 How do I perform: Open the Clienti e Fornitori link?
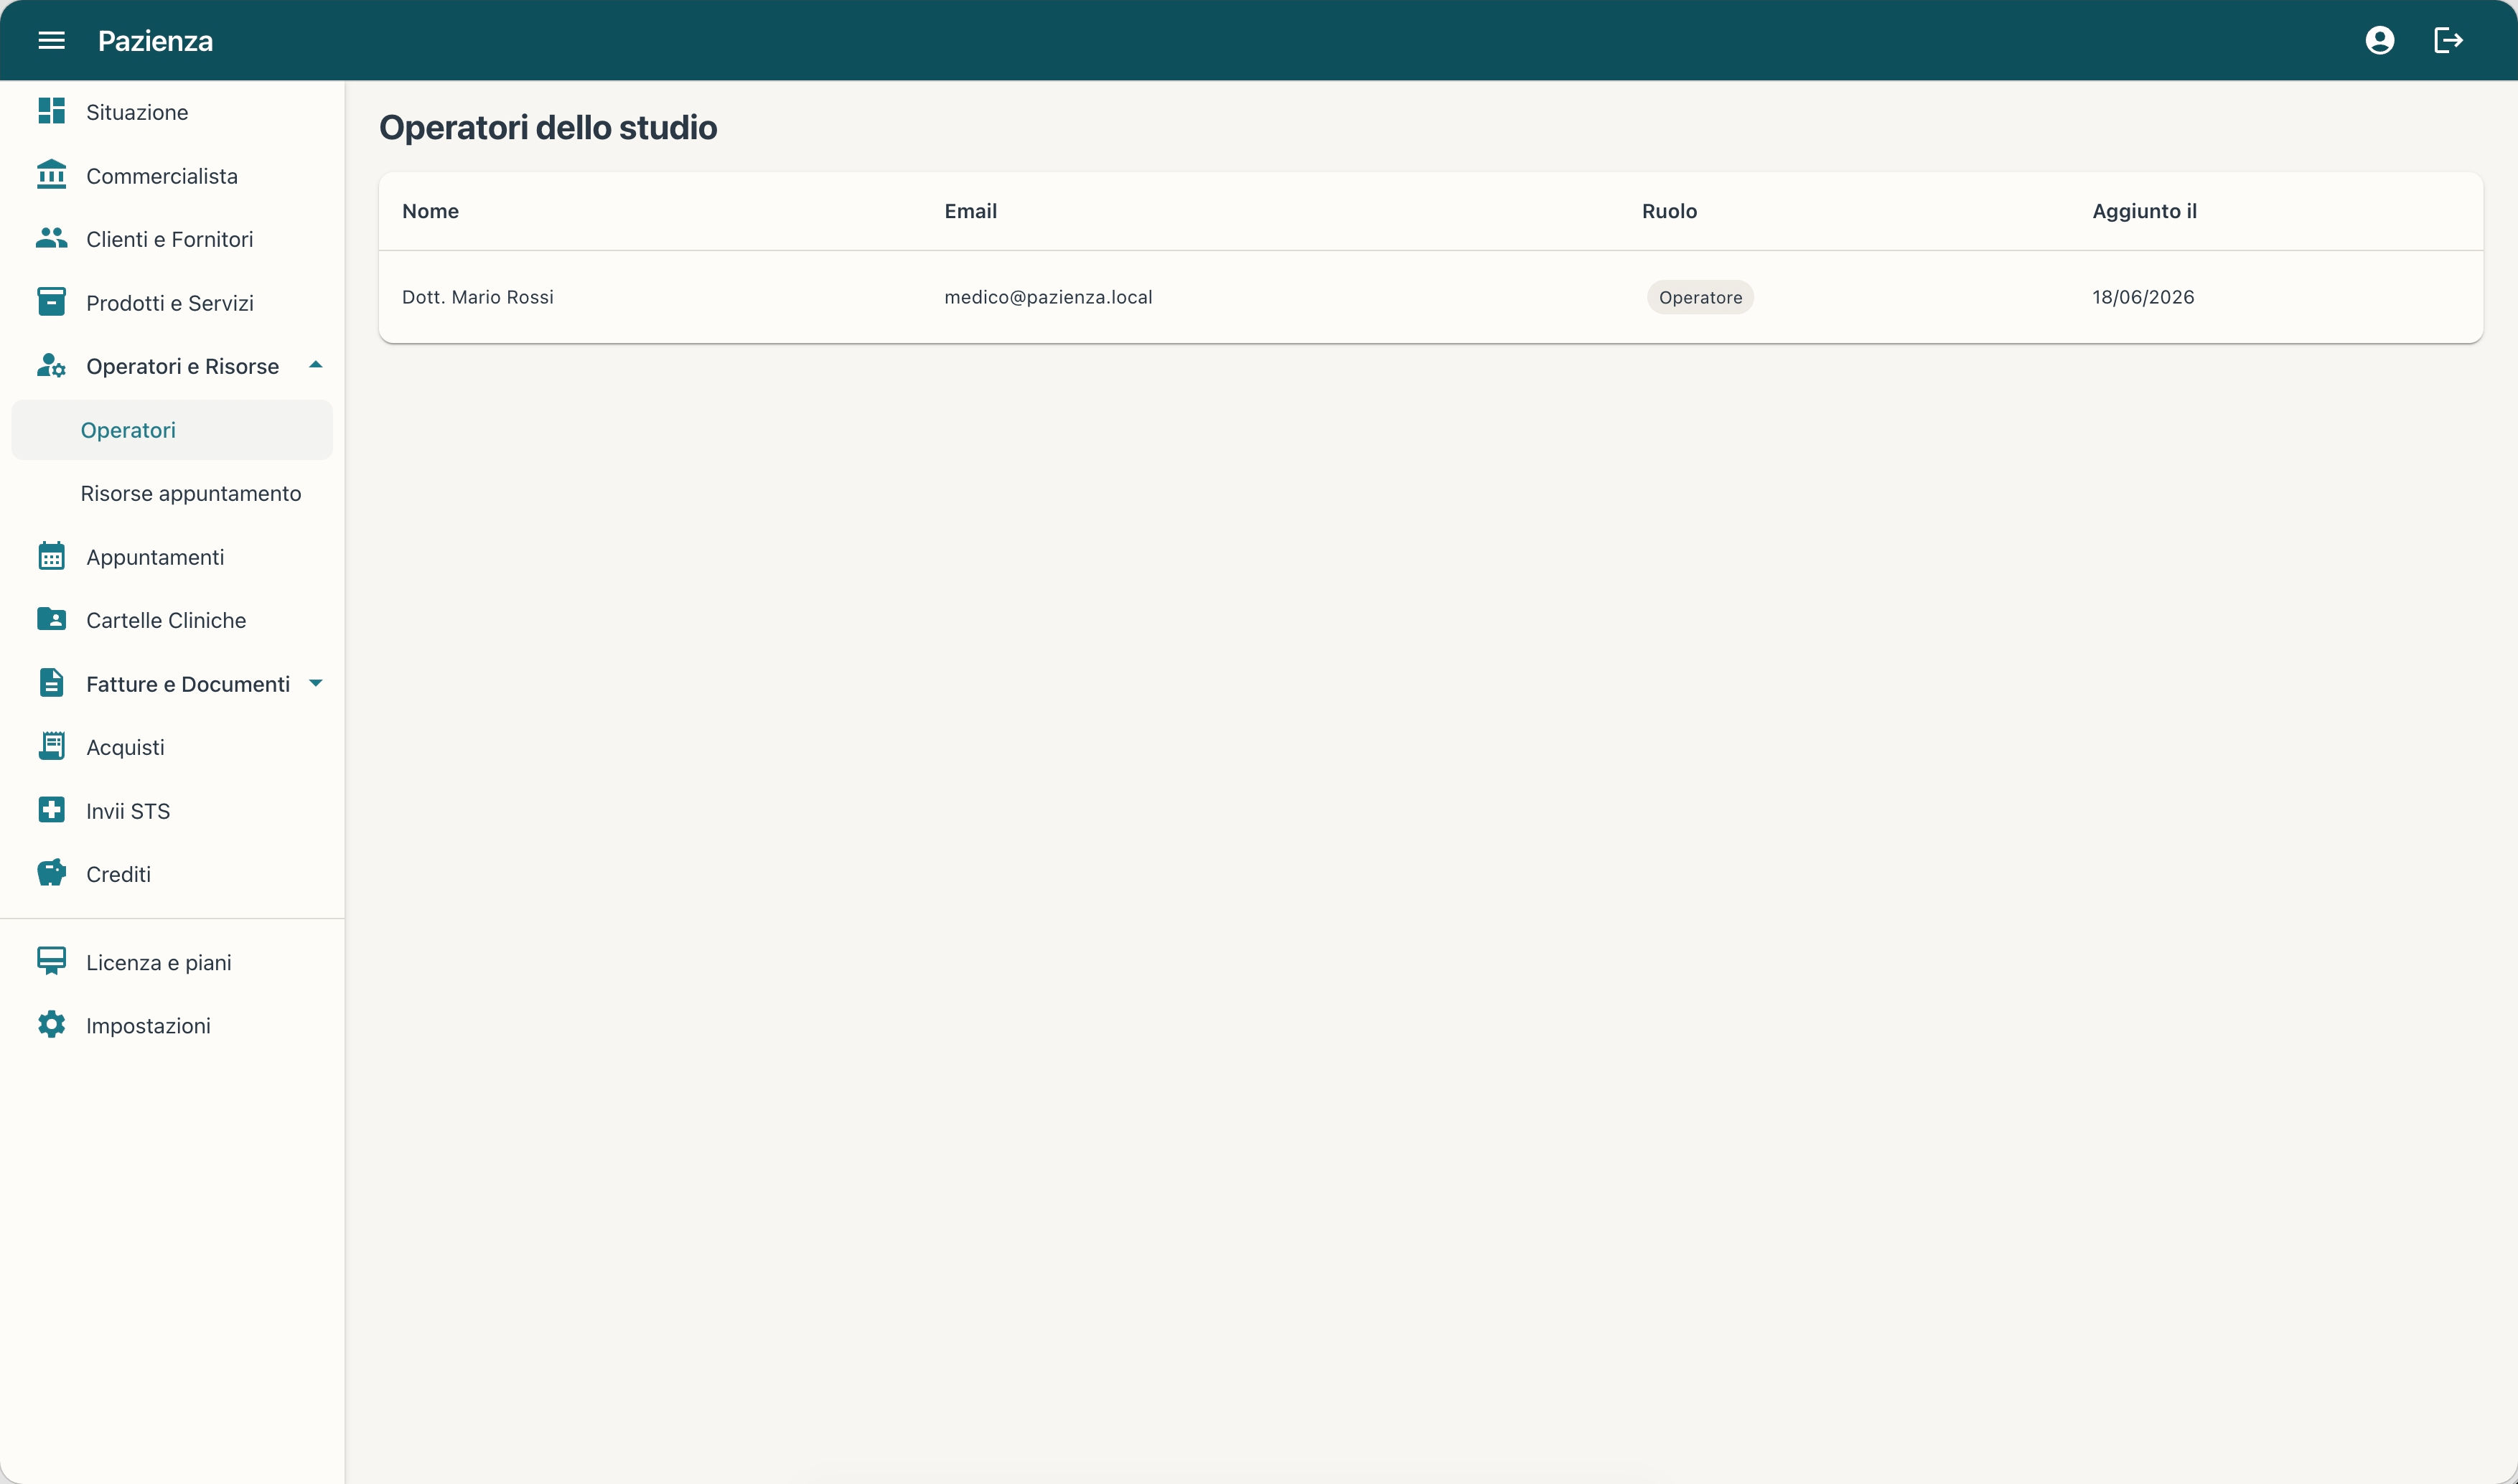pos(170,239)
